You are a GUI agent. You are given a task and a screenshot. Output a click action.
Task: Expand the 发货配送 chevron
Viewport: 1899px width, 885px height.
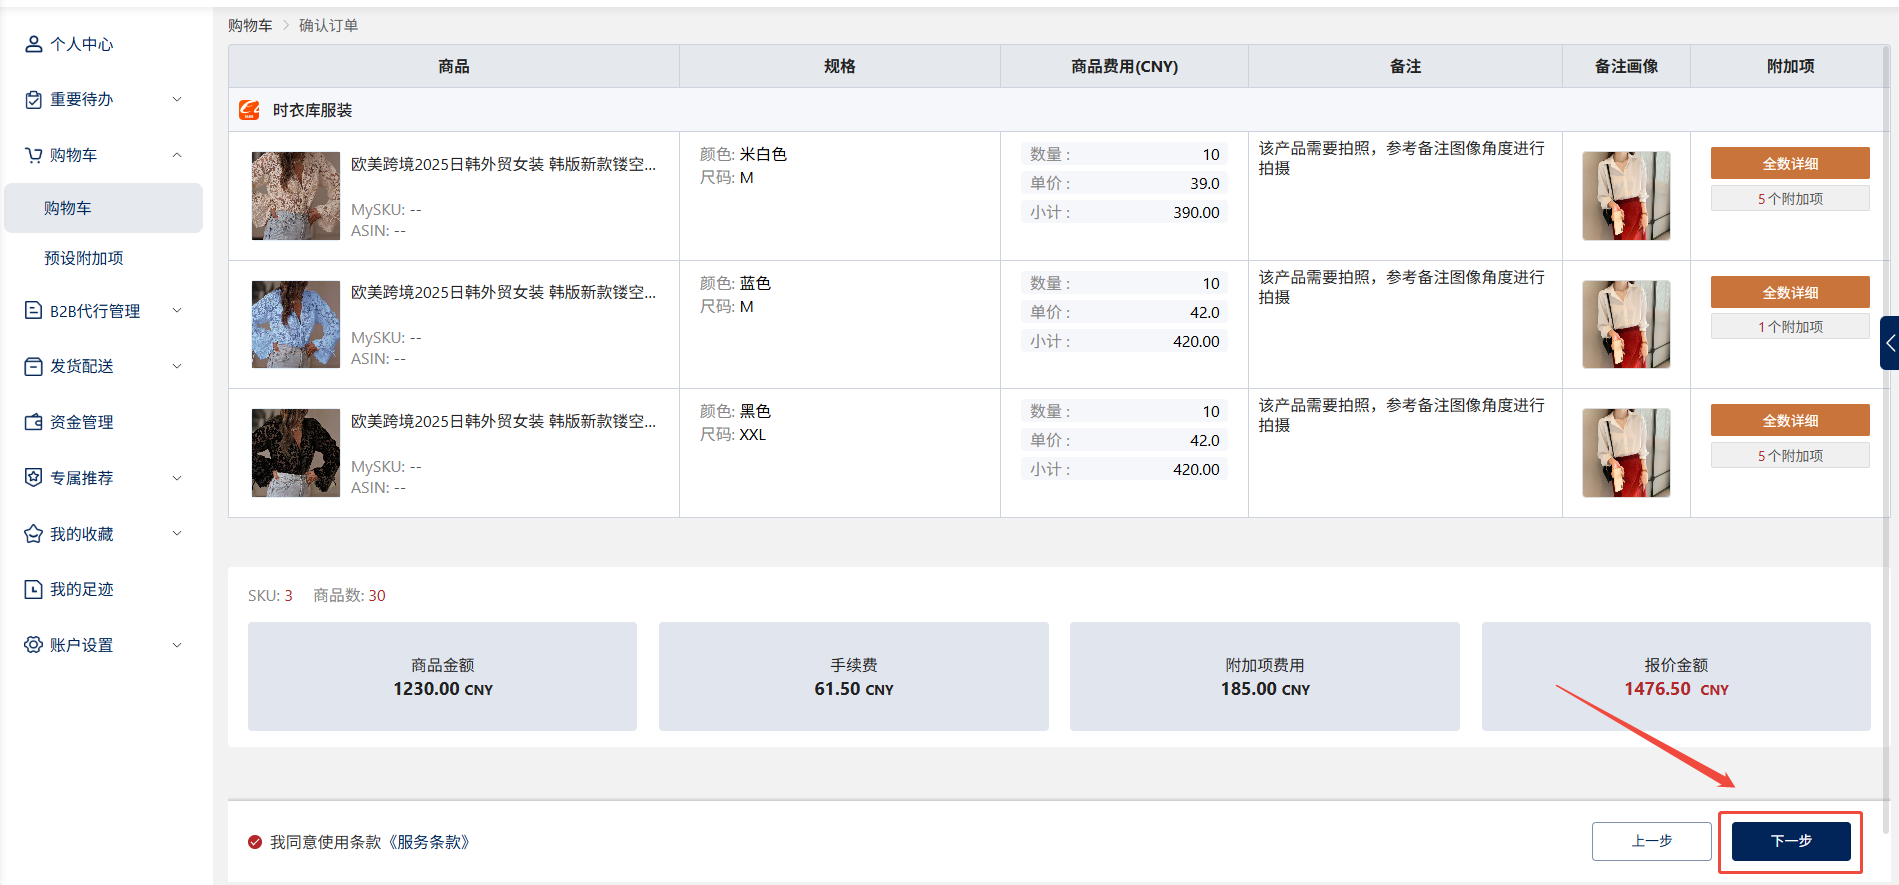tap(177, 366)
